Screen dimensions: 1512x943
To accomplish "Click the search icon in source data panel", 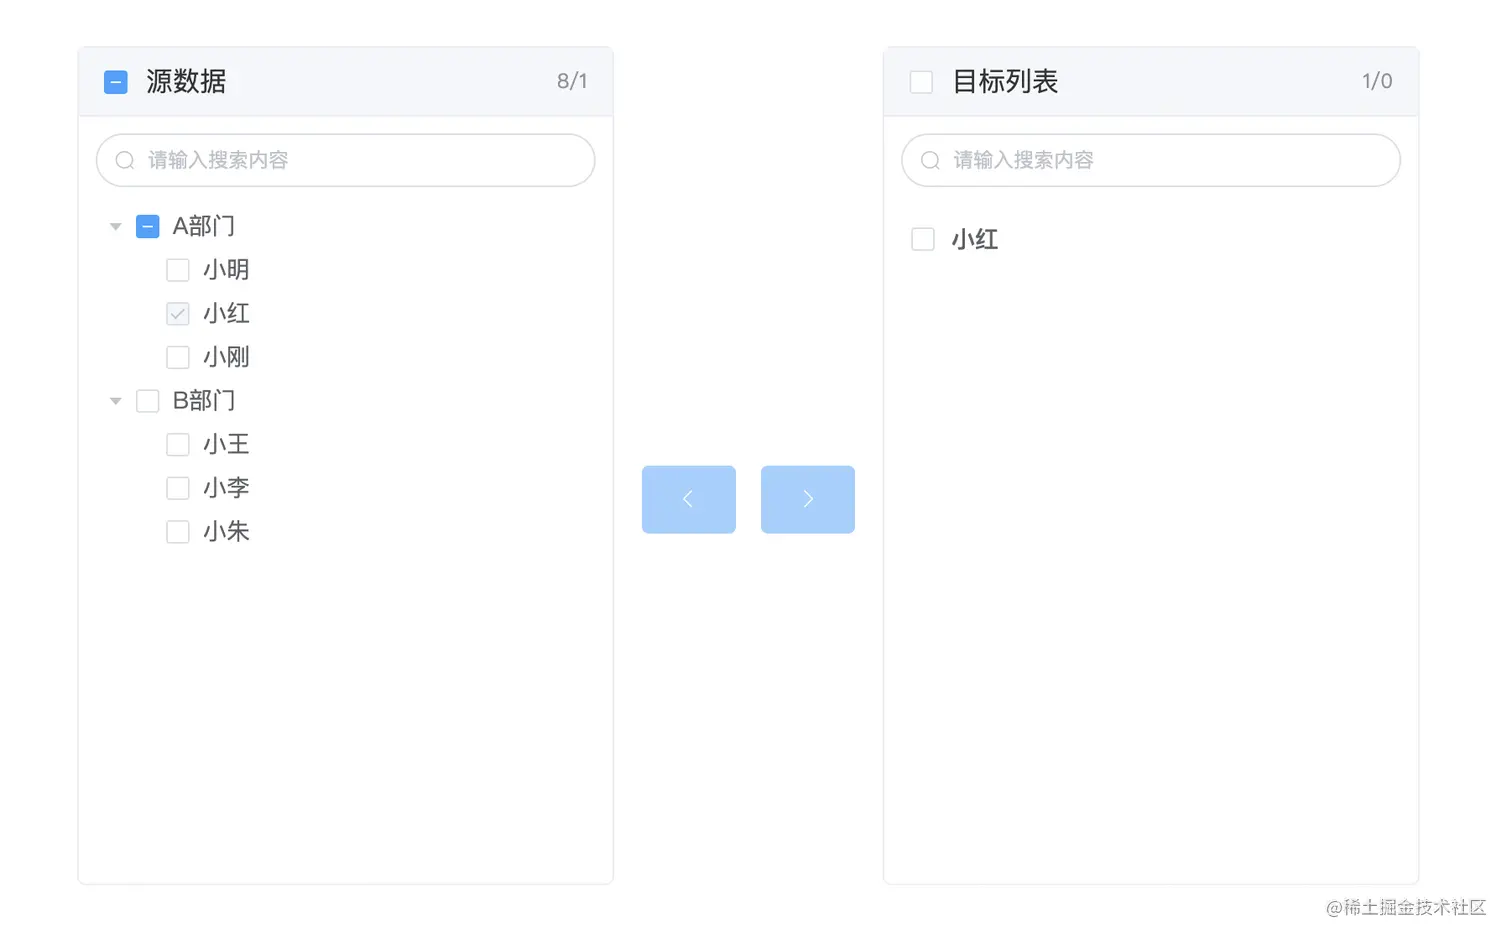I will pyautogui.click(x=124, y=160).
